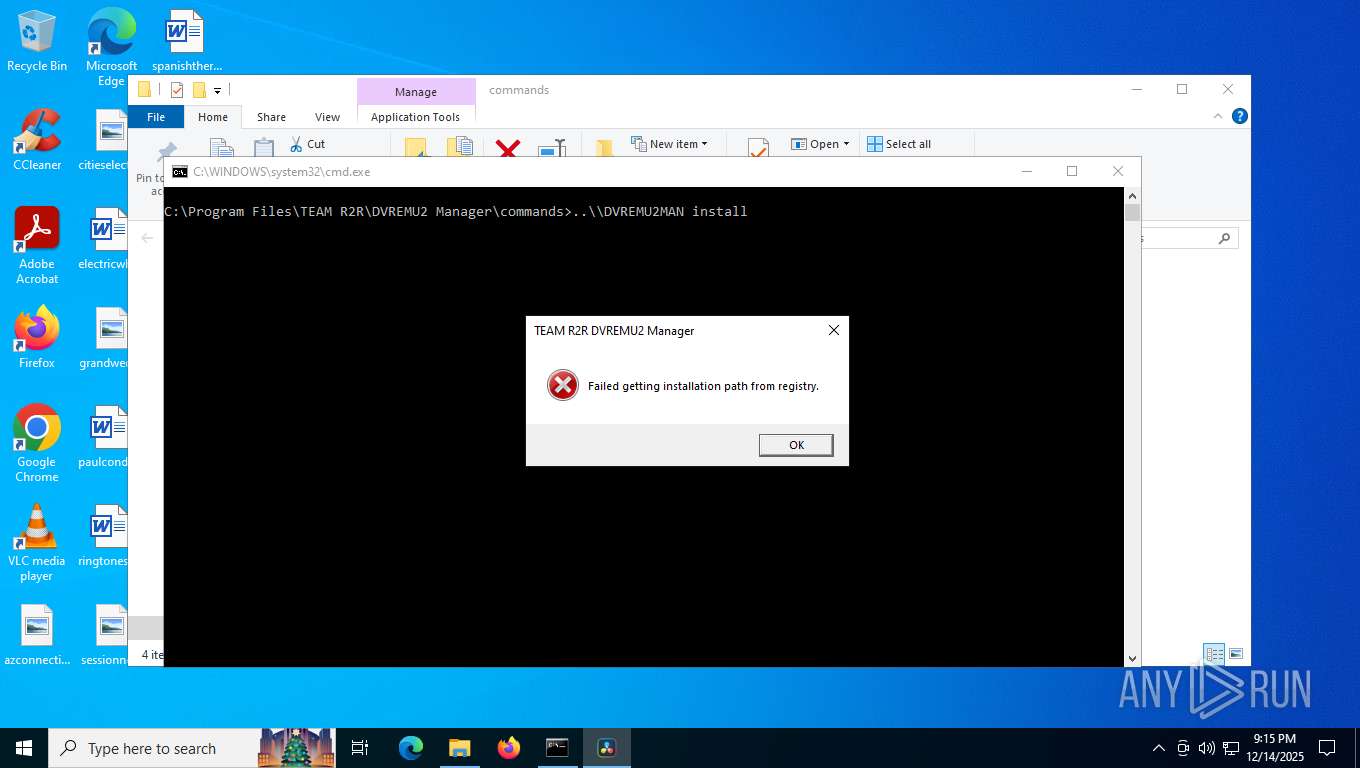Screen dimensions: 1360x768
Task: Collapse the Explorer ribbon with chevron
Action: tap(1218, 116)
